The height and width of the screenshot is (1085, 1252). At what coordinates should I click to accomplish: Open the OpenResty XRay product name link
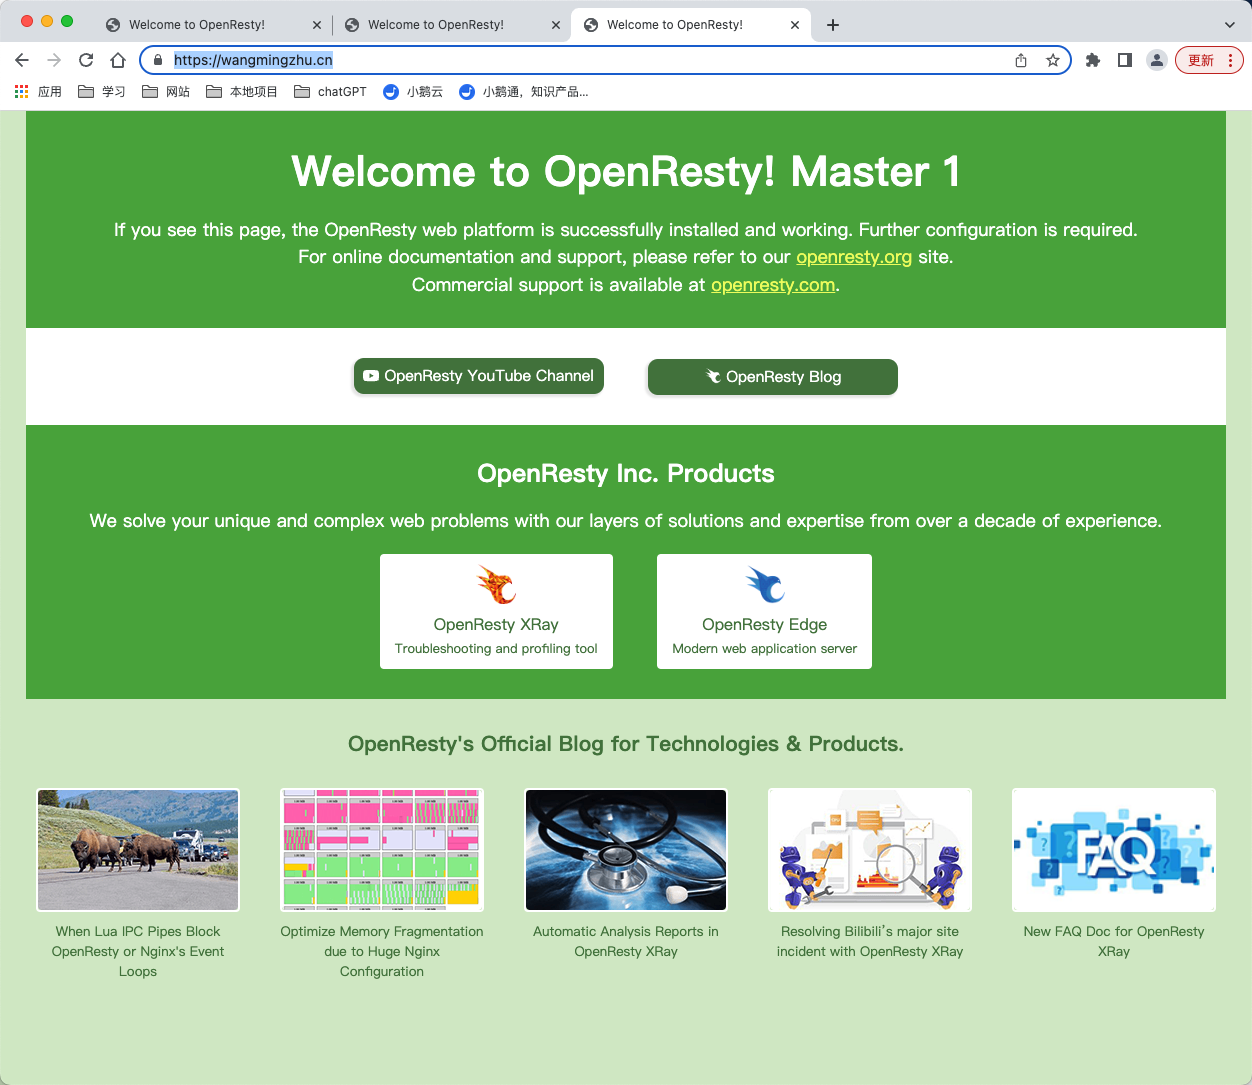[496, 624]
